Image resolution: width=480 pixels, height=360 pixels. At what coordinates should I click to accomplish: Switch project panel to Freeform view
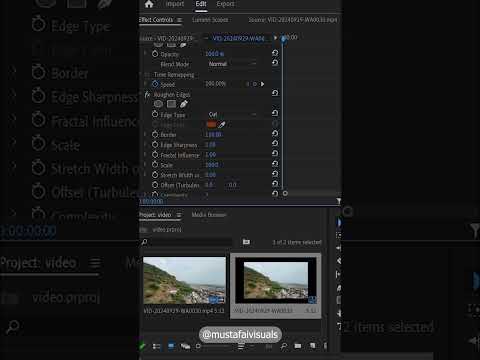[x=185, y=347]
